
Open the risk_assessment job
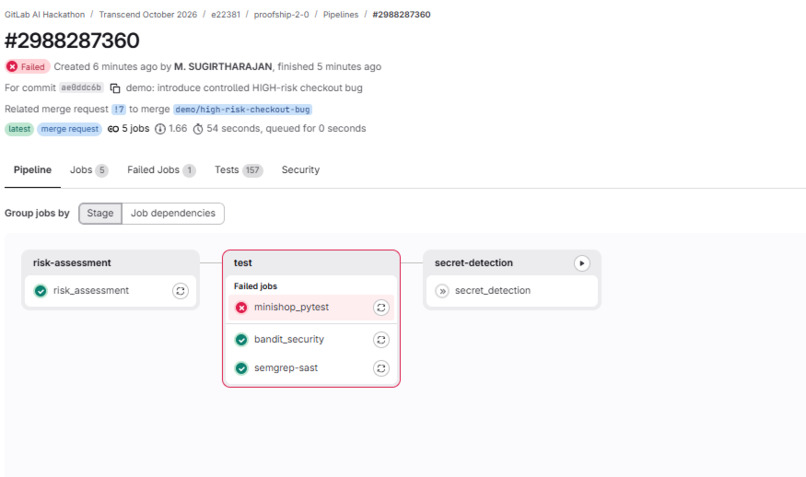click(91, 291)
